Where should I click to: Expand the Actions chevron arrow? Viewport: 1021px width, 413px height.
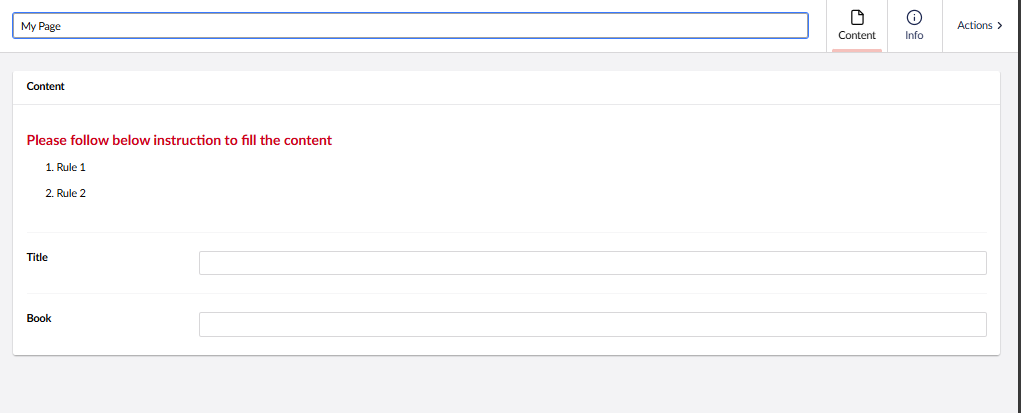1000,26
